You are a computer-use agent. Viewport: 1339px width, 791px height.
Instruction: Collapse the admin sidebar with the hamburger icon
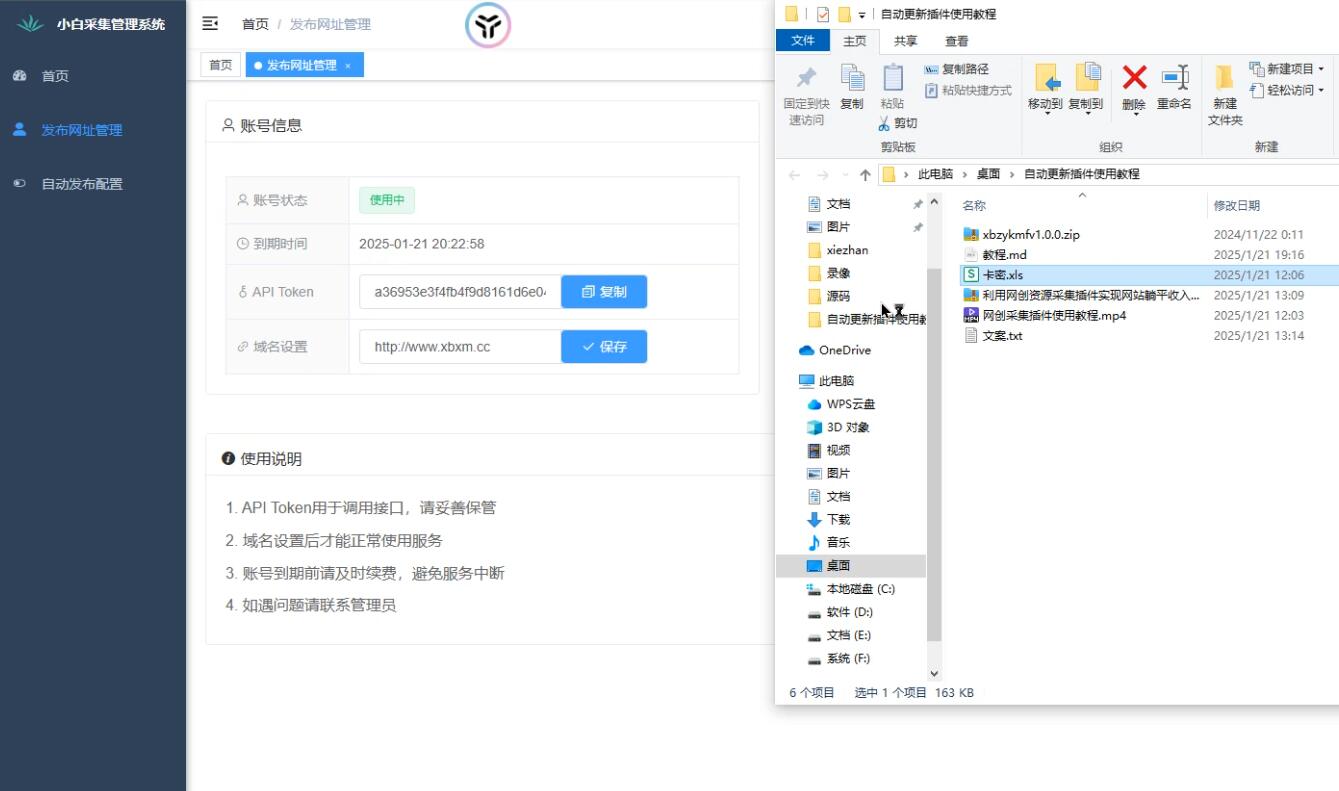click(209, 23)
